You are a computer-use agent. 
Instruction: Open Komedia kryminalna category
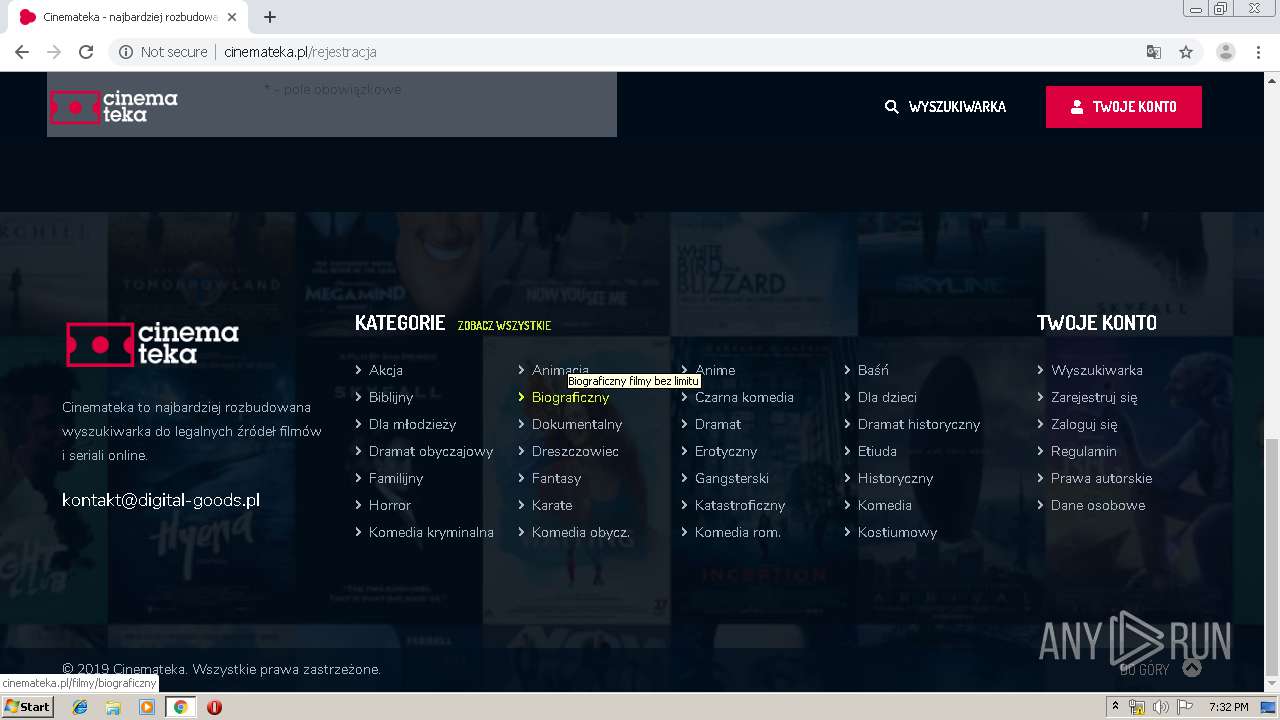click(431, 532)
